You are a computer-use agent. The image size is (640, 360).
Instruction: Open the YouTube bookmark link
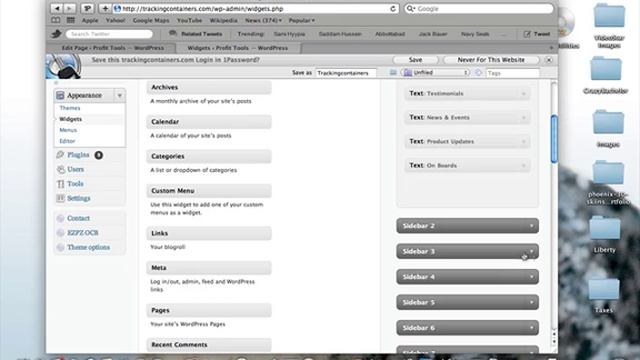click(x=189, y=20)
